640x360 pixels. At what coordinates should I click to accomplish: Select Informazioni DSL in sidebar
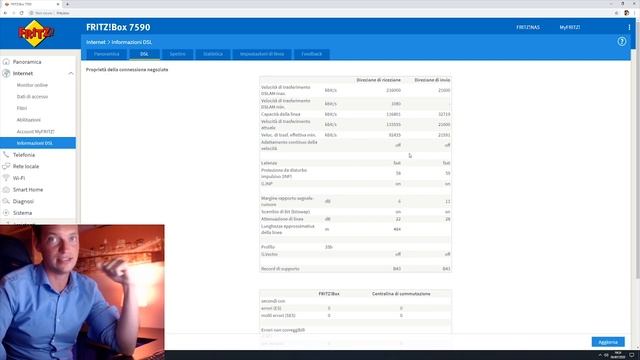(x=38, y=143)
